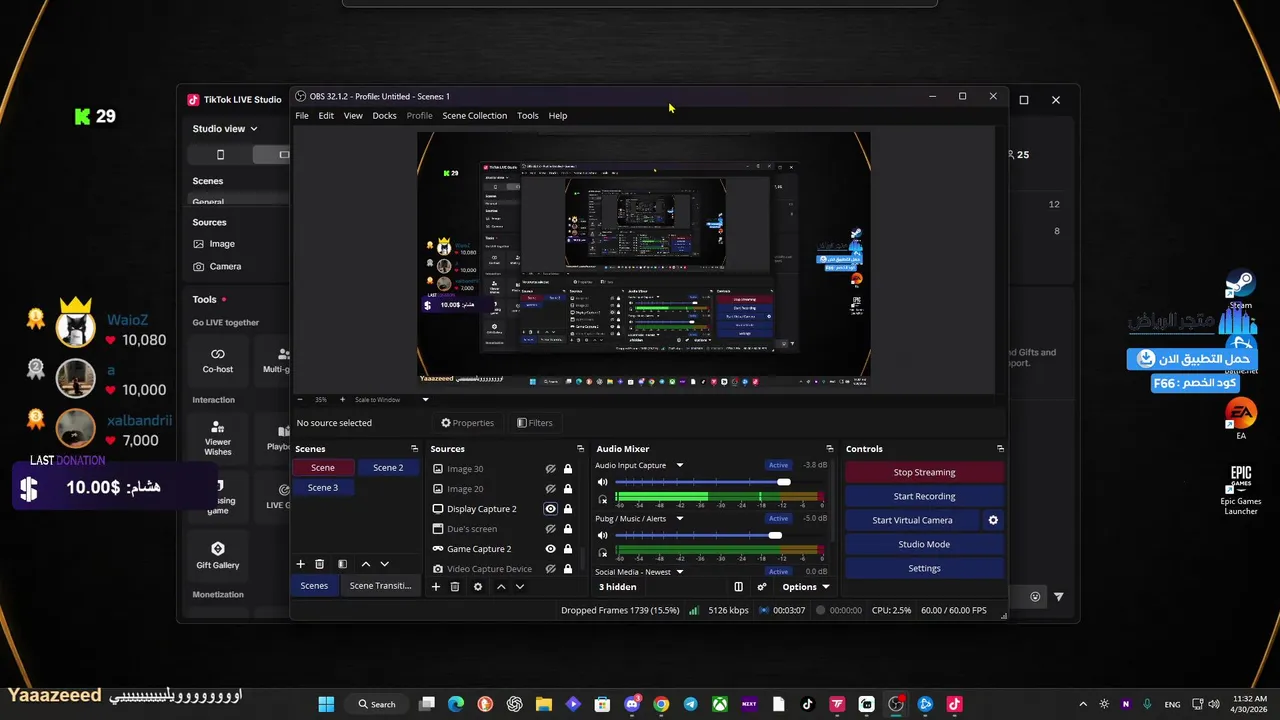Adjust Audio Input Capture volume slider
Screen dimensions: 1280x720
click(784, 483)
